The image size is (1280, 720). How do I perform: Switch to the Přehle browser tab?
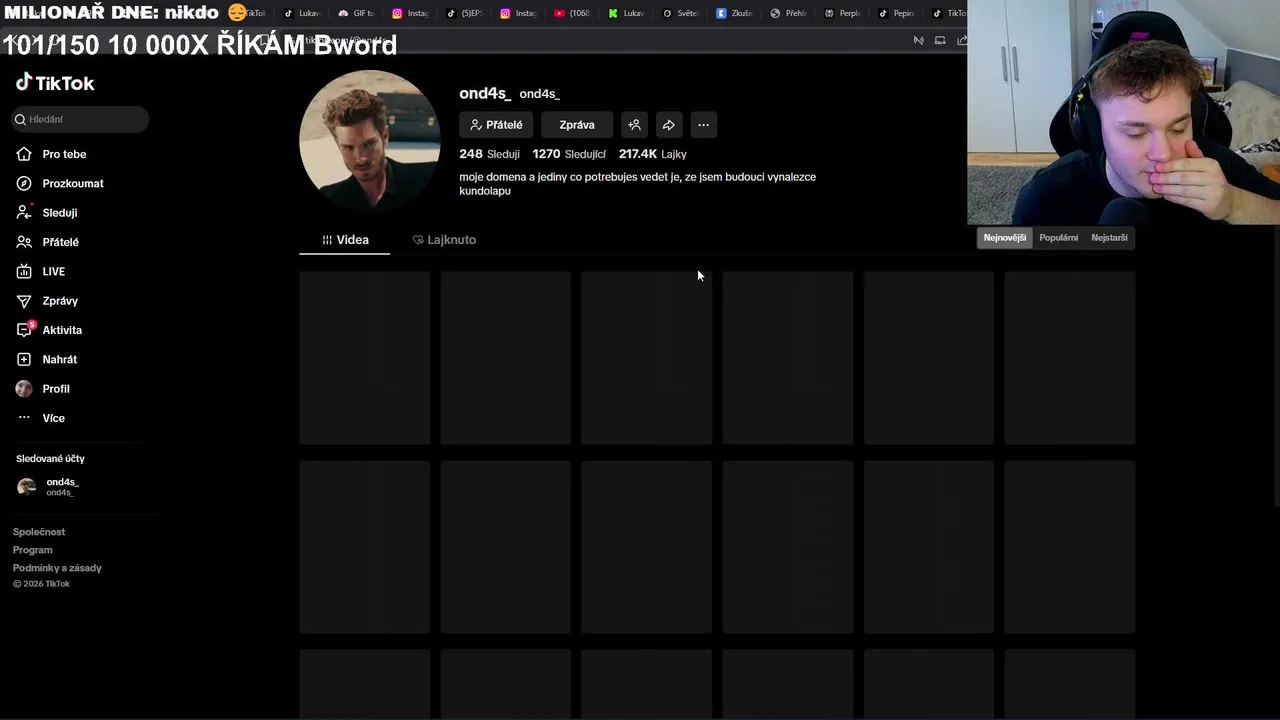pos(789,13)
